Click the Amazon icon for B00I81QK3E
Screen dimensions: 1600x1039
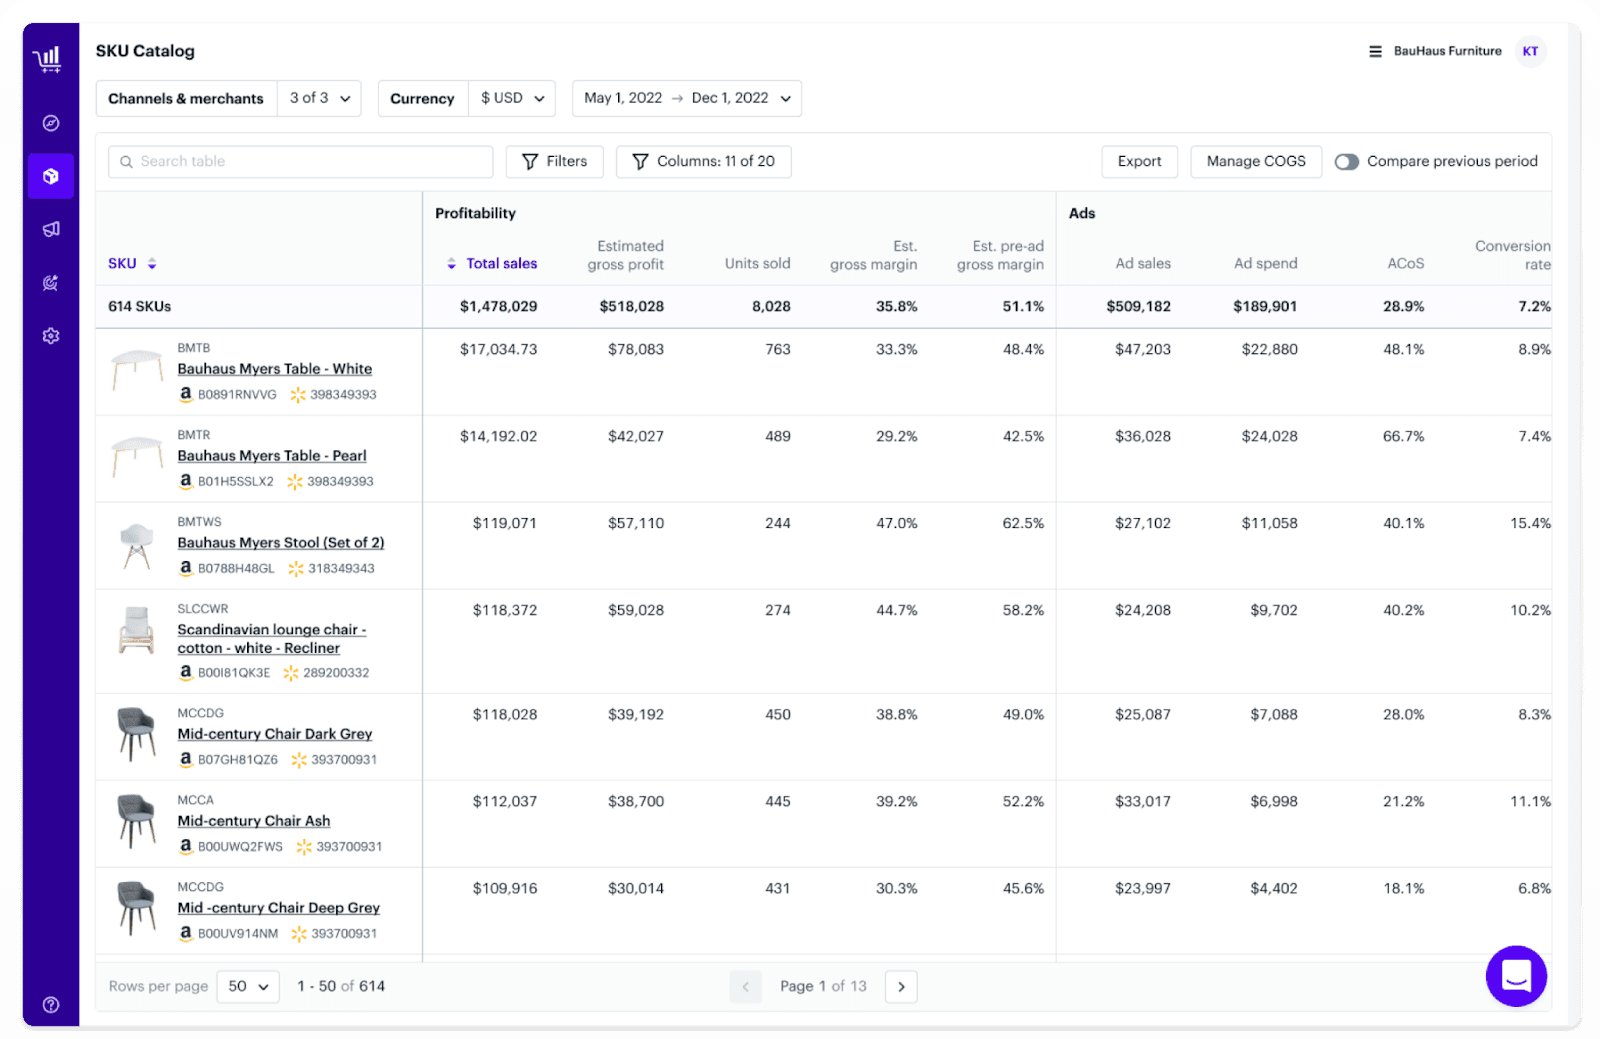(x=185, y=672)
